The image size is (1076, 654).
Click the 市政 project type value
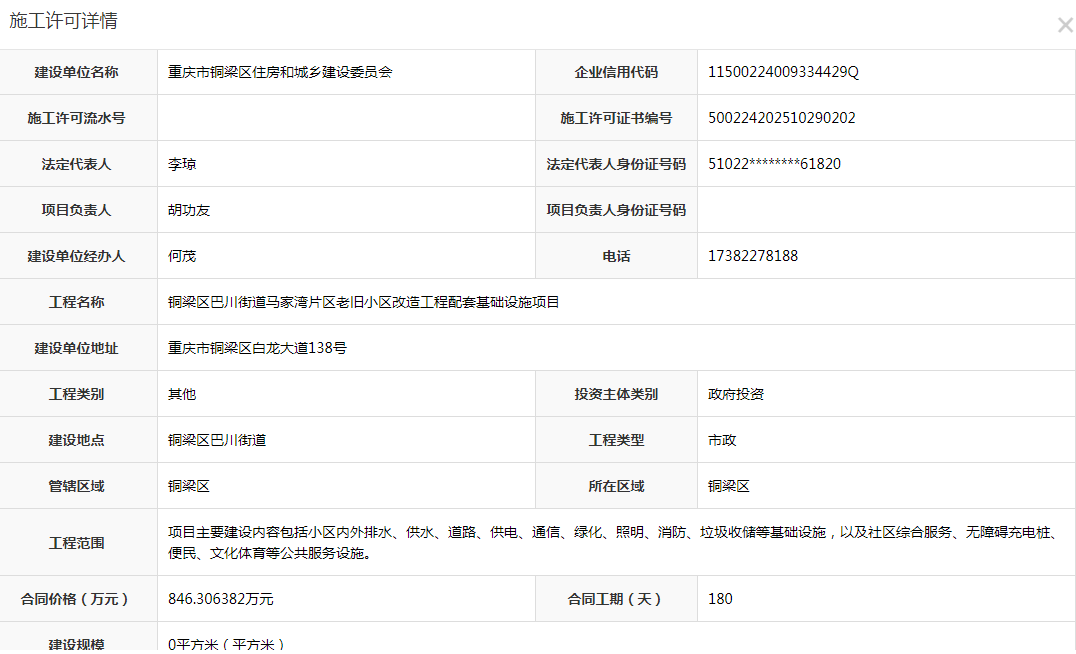[x=722, y=440]
